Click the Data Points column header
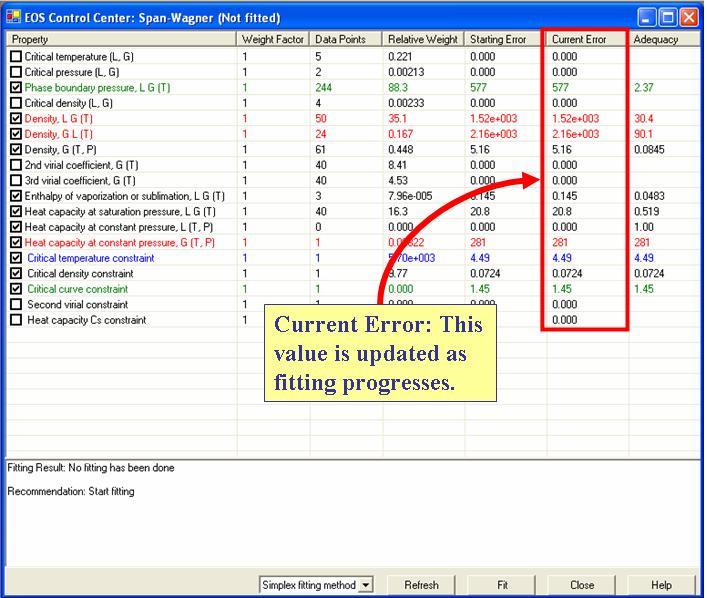Viewport: 707px width, 598px height. (x=346, y=39)
